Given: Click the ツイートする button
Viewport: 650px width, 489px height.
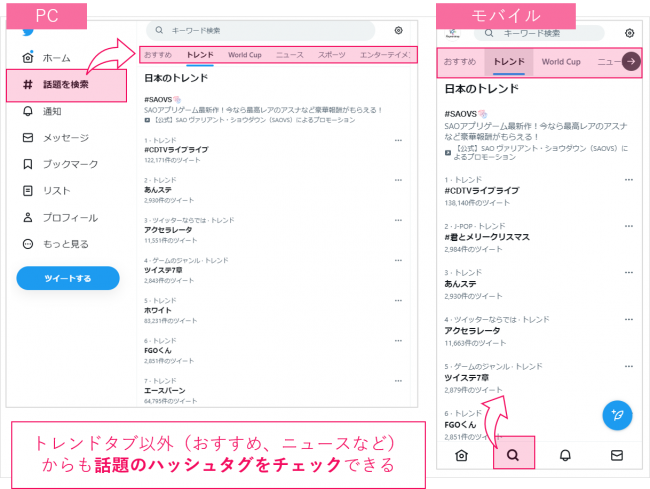Looking at the screenshot, I should pyautogui.click(x=68, y=278).
